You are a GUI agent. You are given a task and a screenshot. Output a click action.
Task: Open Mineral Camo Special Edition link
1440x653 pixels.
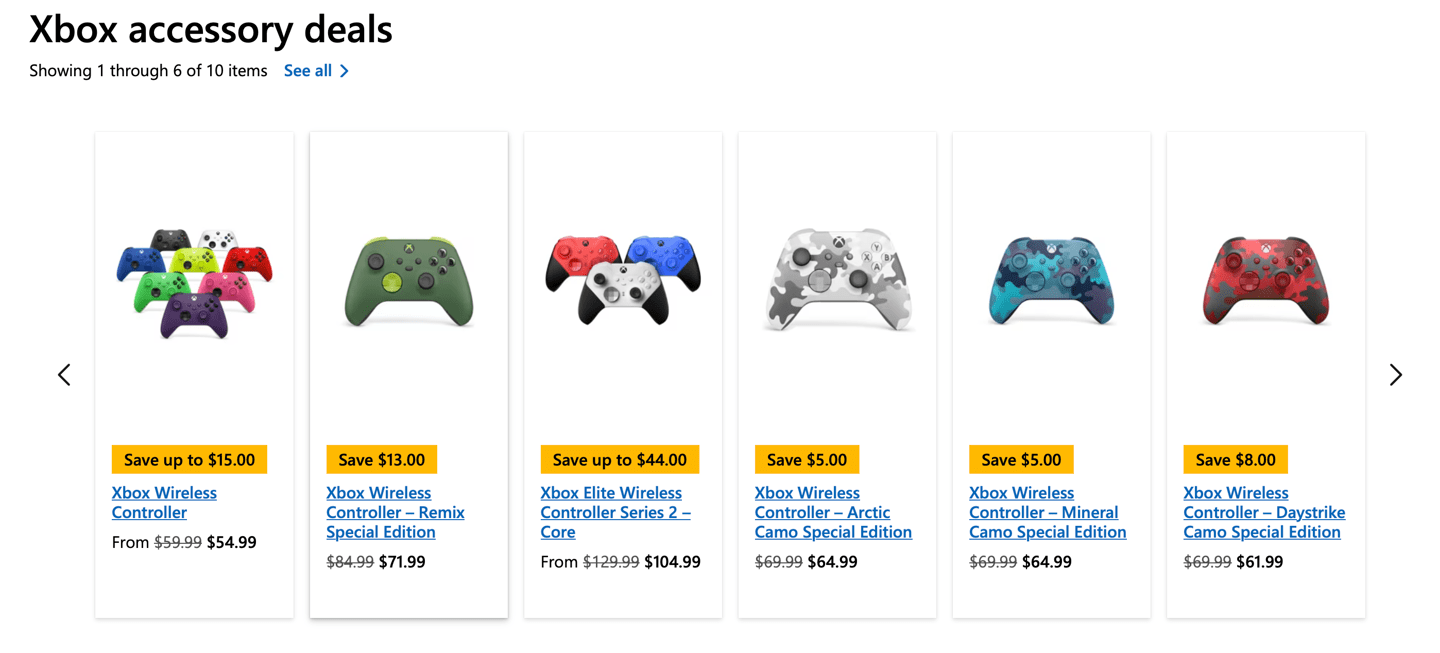pyautogui.click(x=1047, y=513)
